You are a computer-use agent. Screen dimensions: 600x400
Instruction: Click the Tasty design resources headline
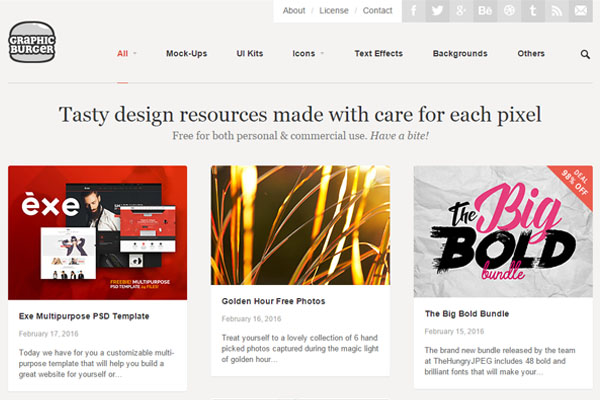[x=300, y=115]
